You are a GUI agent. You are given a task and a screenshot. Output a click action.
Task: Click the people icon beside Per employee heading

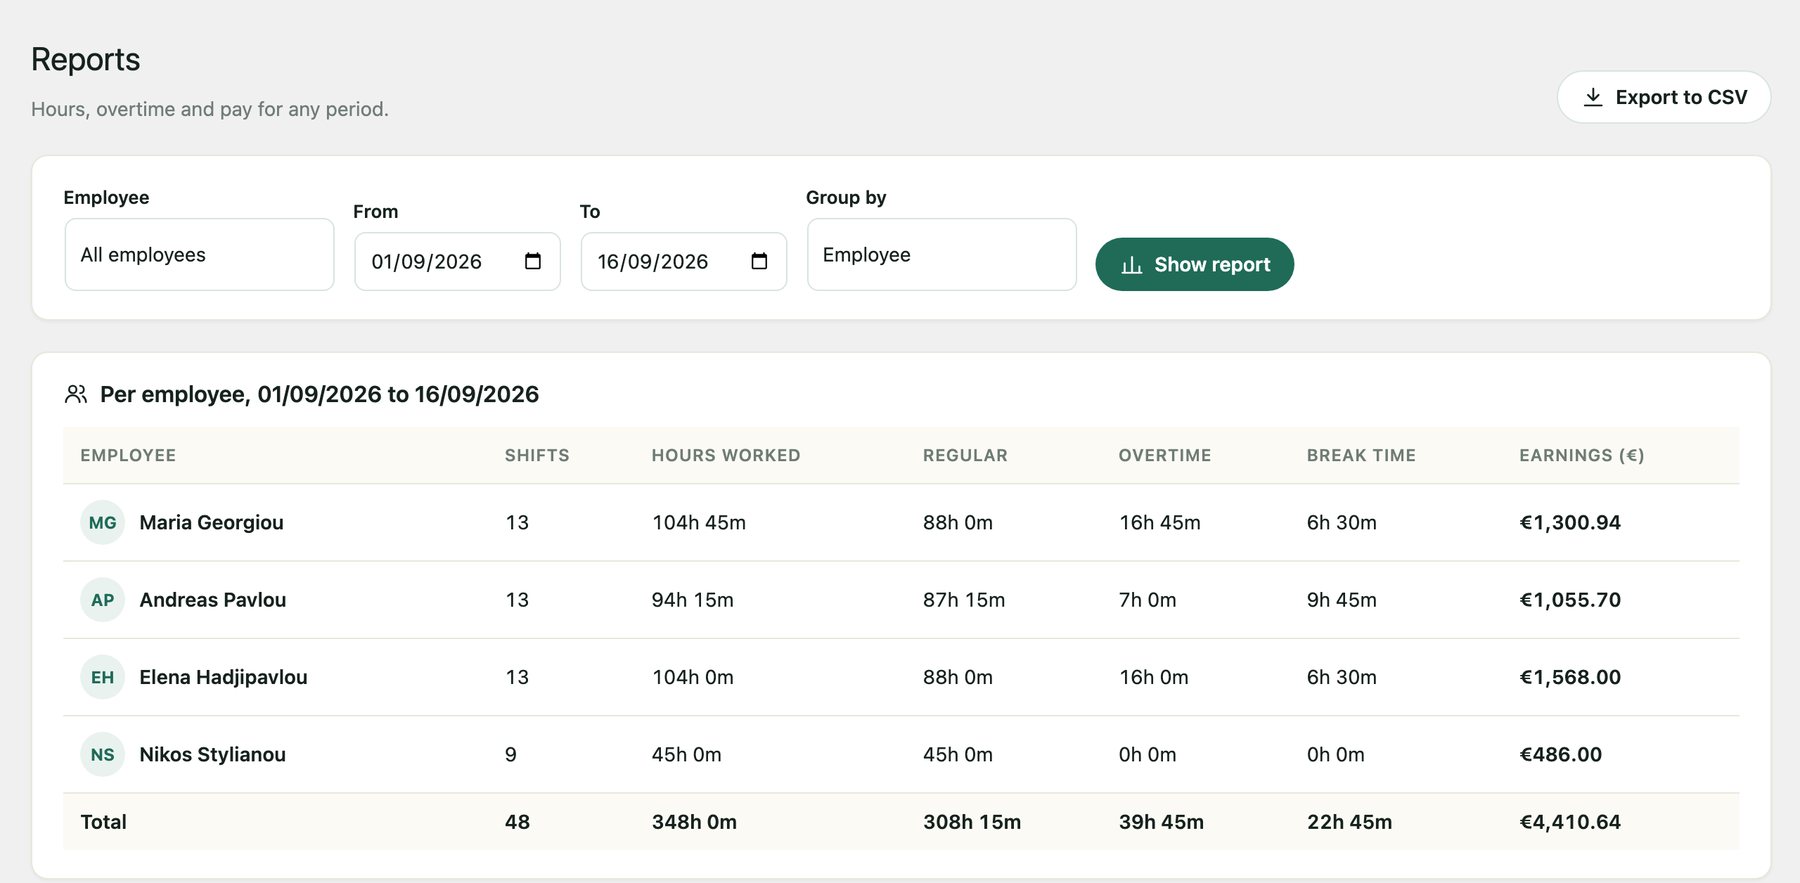tap(76, 394)
